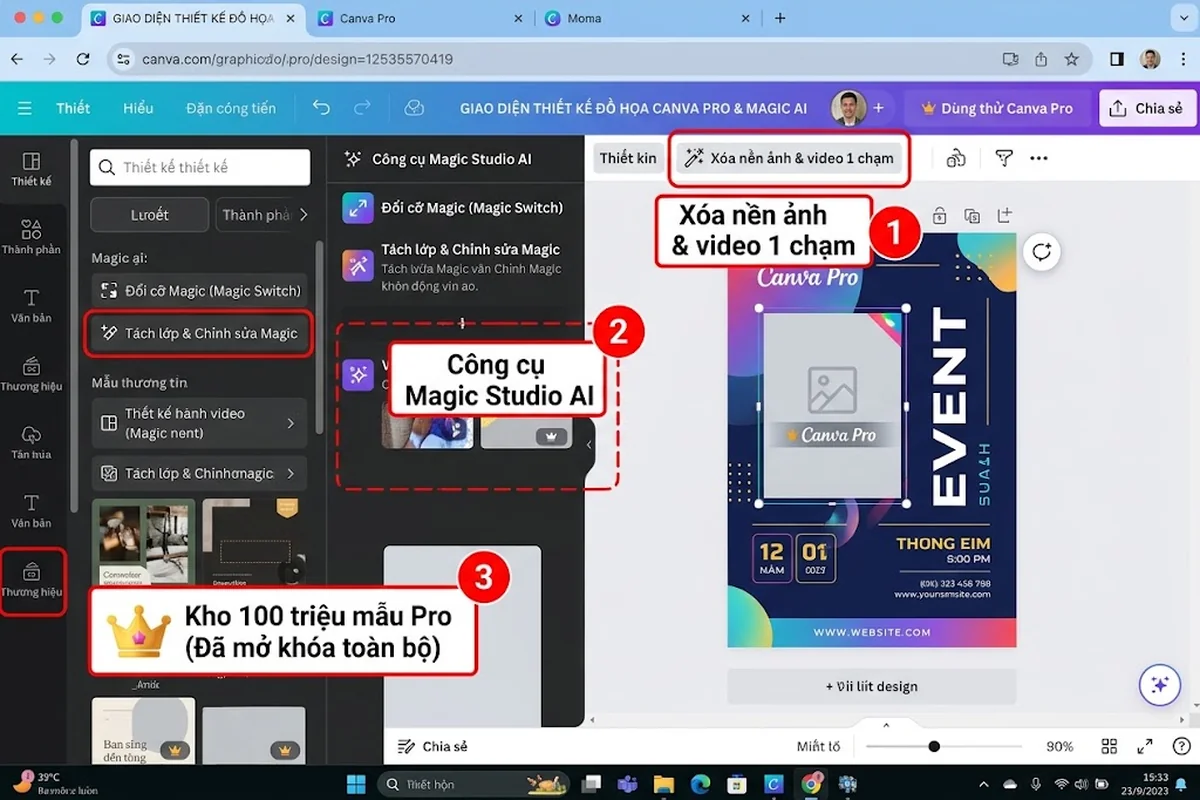This screenshot has height=800, width=1200.
Task: Click the Thiết kin toolbar button
Action: (629, 158)
